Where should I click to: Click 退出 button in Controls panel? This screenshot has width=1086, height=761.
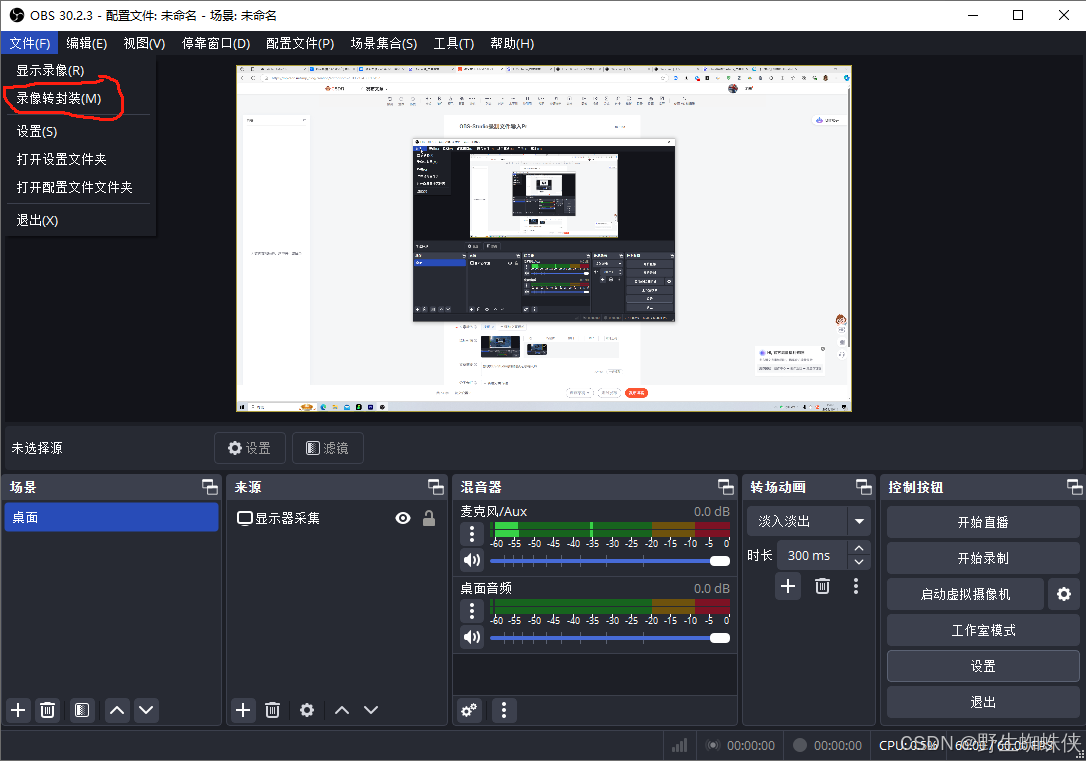point(983,702)
